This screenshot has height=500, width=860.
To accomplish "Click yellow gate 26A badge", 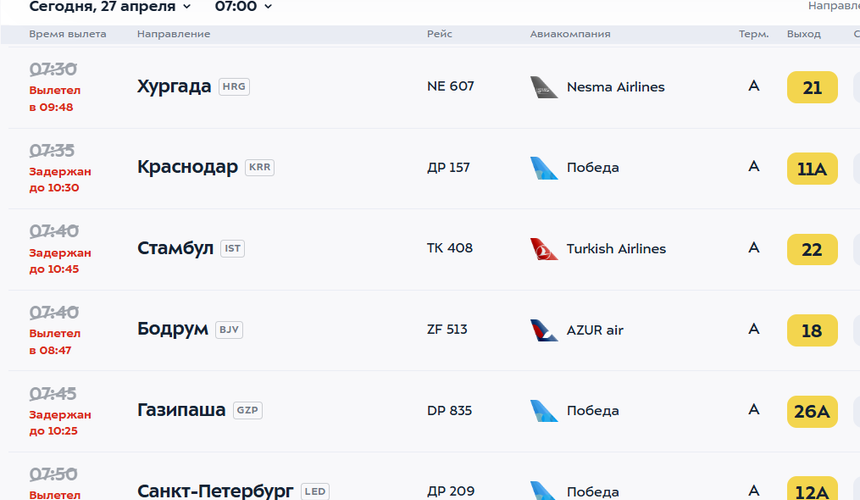I will (812, 411).
